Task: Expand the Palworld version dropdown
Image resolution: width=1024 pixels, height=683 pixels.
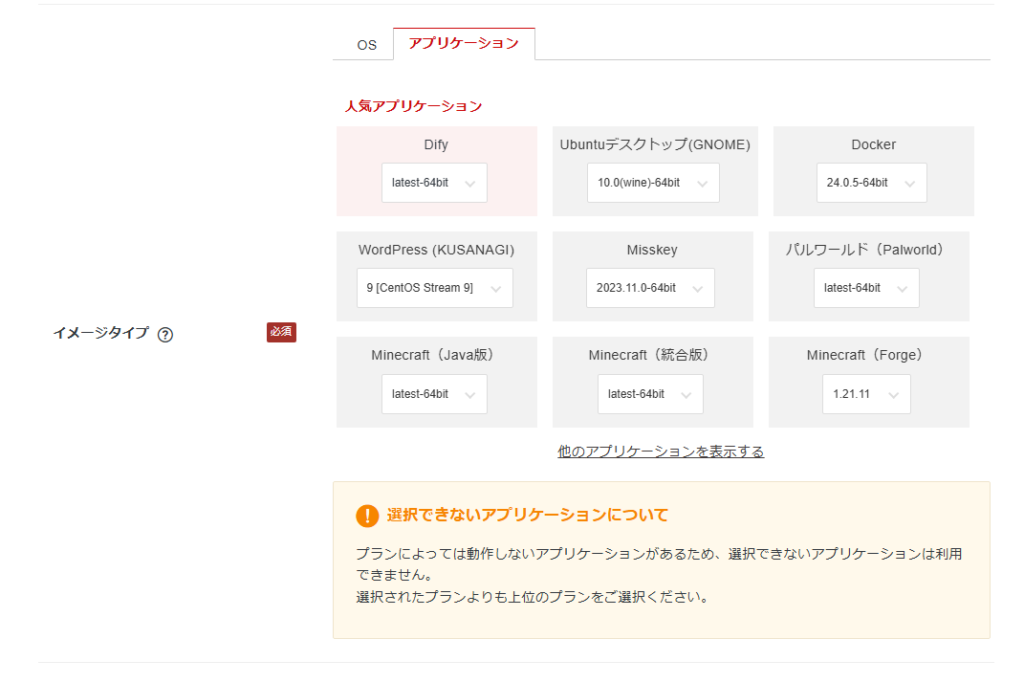Action: pyautogui.click(x=866, y=288)
